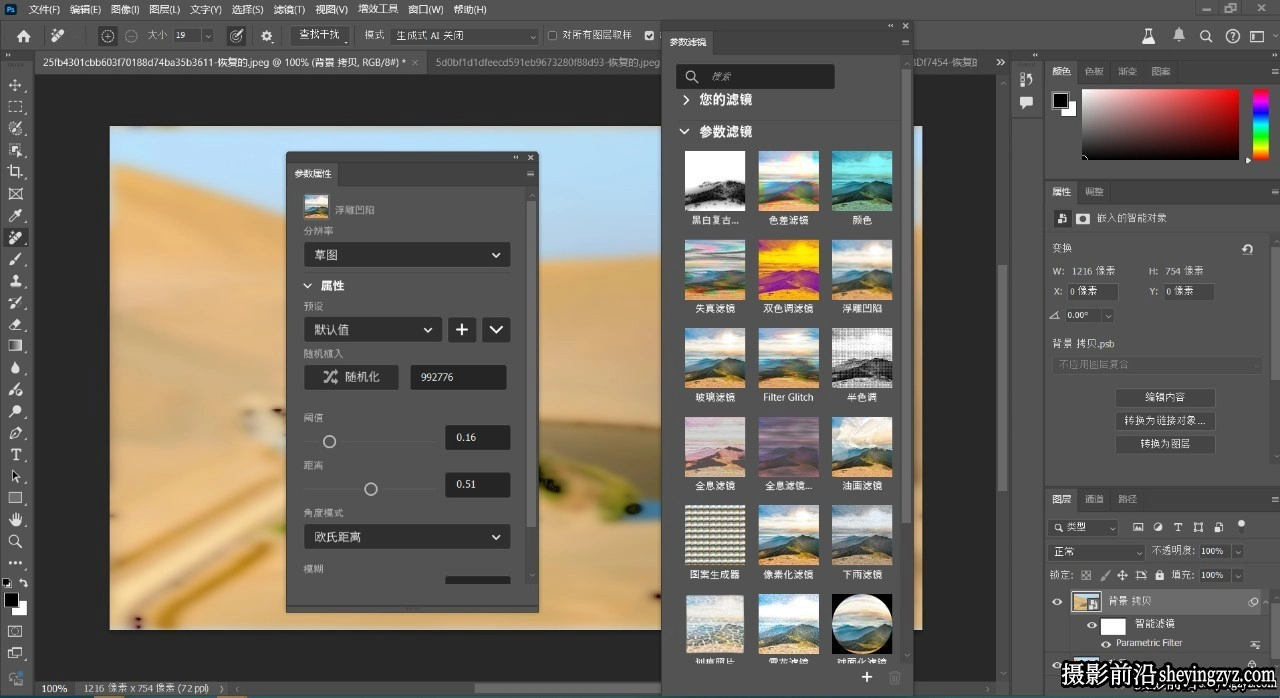
Task: Click 转换为链接对象 button
Action: click(1165, 421)
